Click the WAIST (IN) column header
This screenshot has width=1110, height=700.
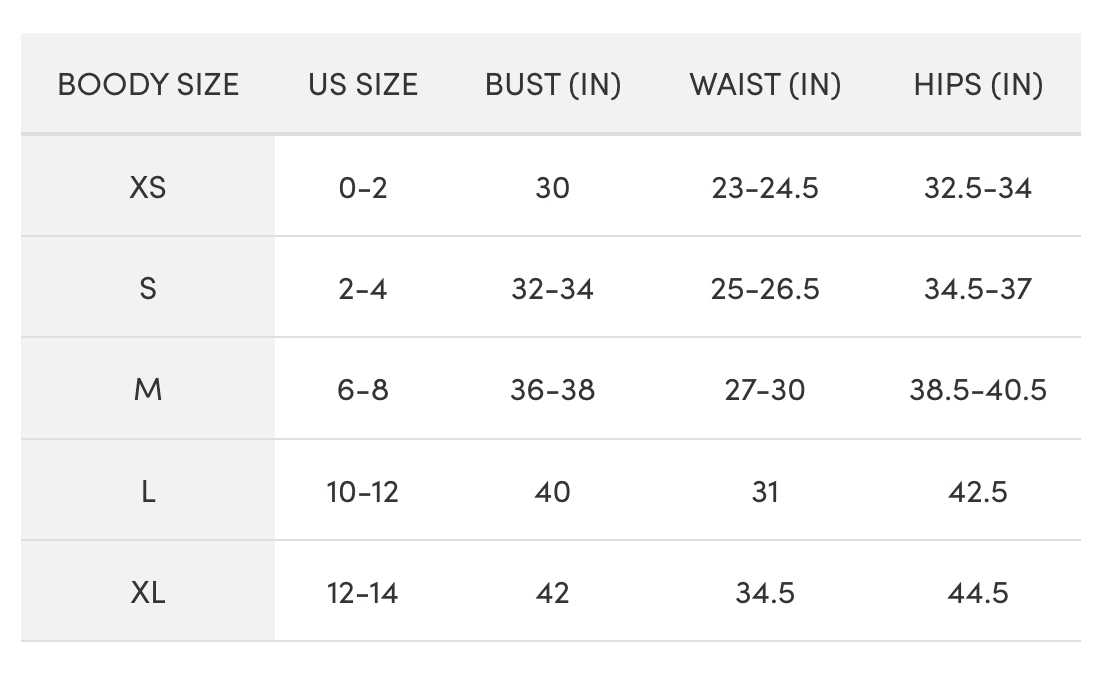click(x=765, y=85)
